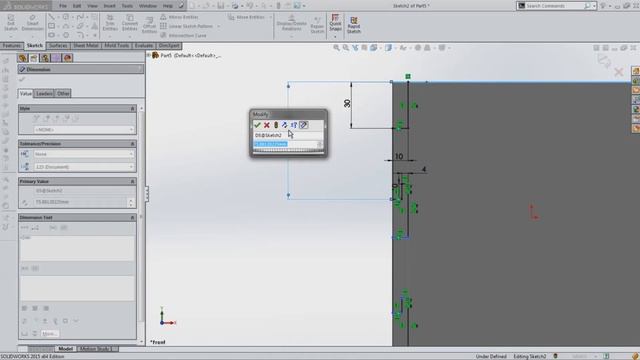The height and width of the screenshot is (360, 640).
Task: Open the View menu
Action: pos(92,6)
